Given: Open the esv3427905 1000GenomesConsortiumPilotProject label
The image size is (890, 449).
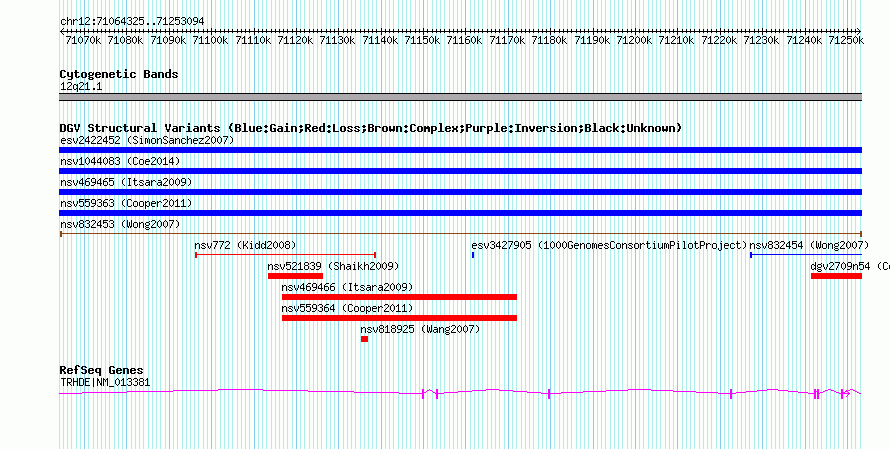Looking at the screenshot, I should tap(609, 245).
